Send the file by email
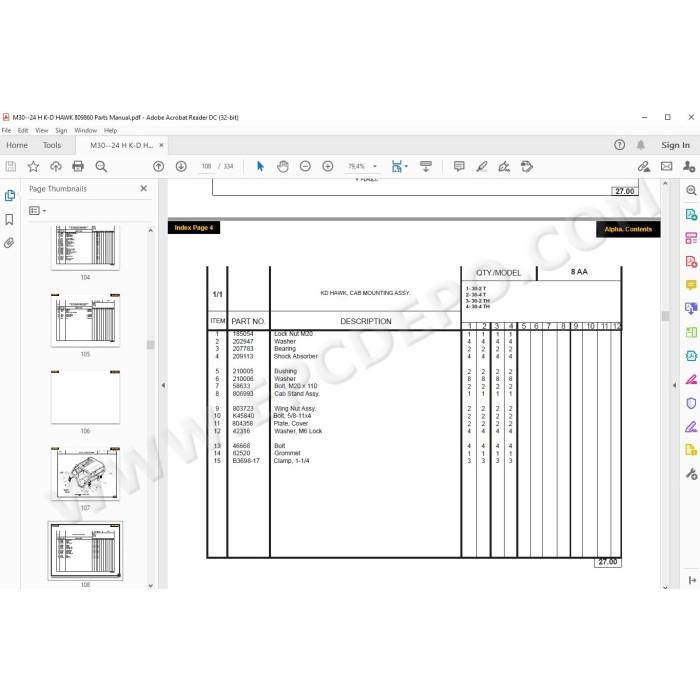The height and width of the screenshot is (700, 700). (667, 167)
